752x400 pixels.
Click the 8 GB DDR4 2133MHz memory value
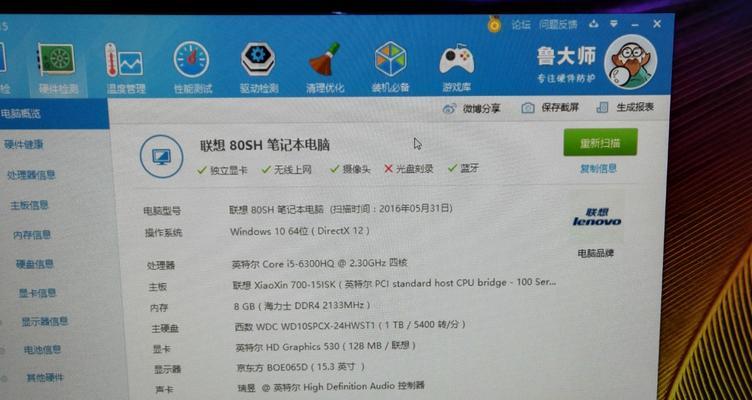coord(302,305)
